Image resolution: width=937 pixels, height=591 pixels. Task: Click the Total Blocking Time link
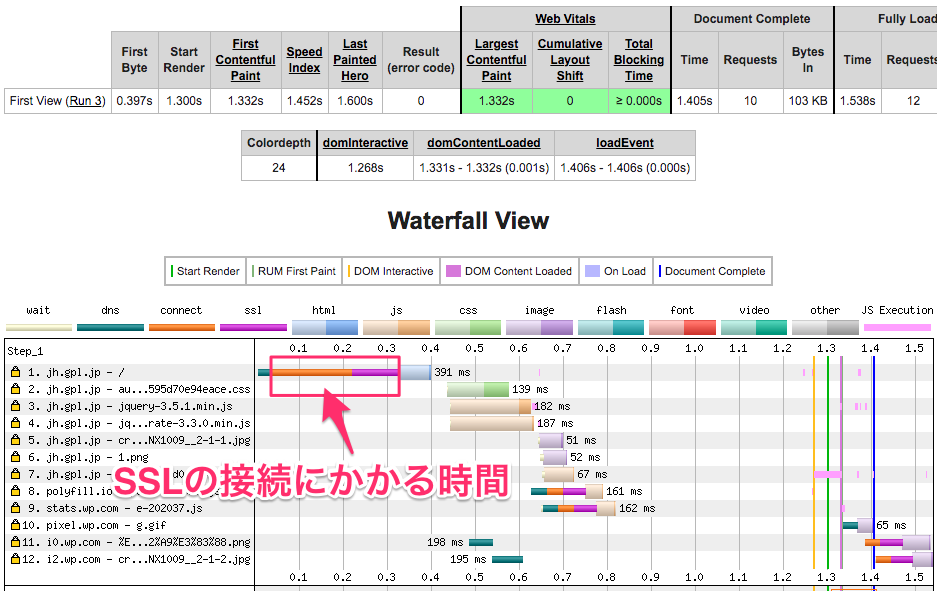[x=639, y=60]
